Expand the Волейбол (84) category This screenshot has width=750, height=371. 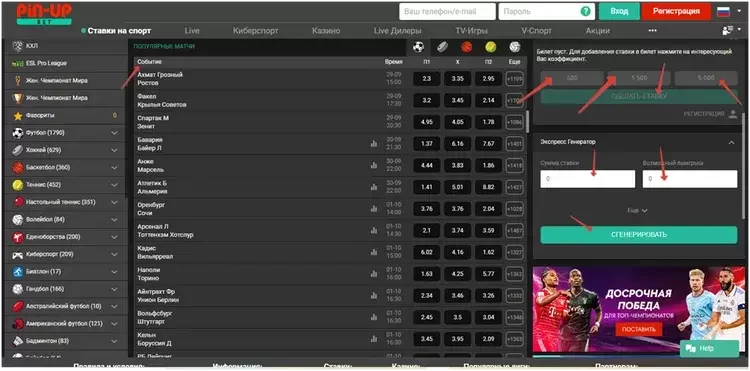[114, 220]
